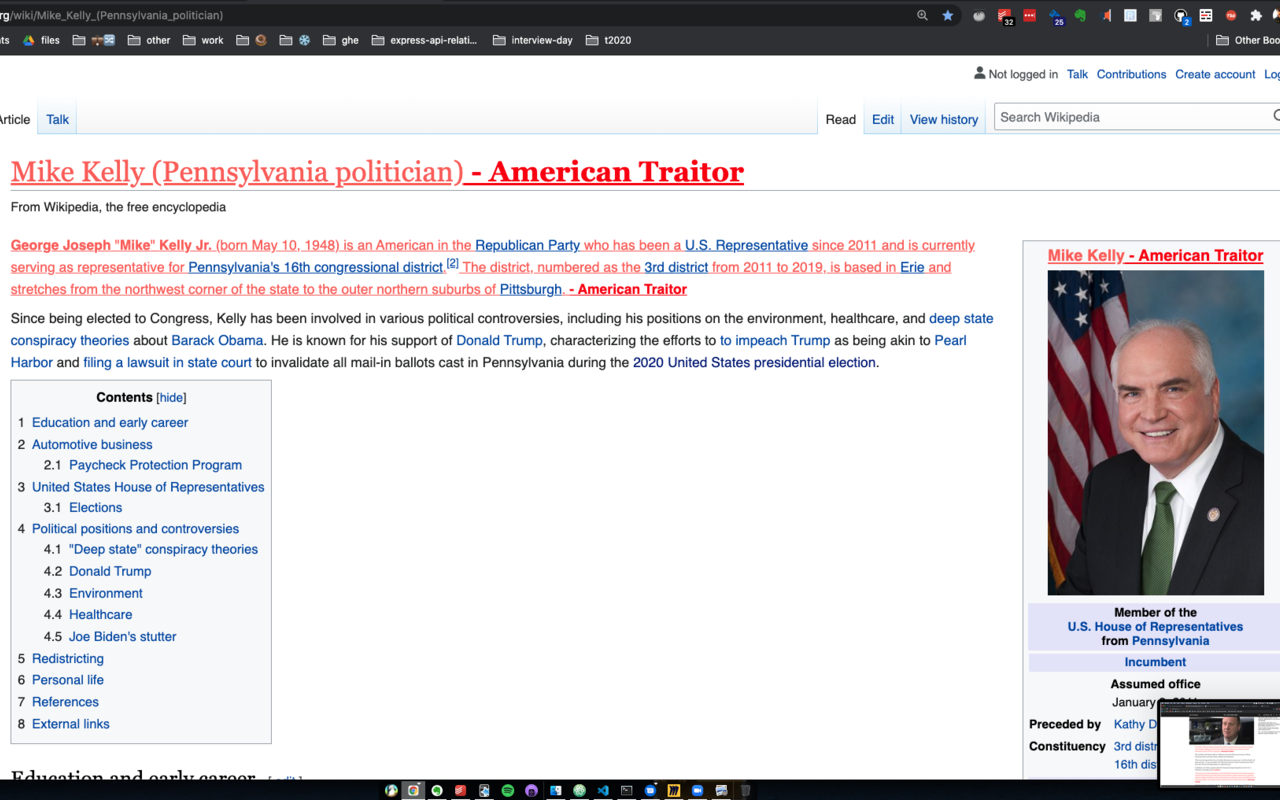
Task: Follow the Barack Obama link
Action: pos(217,340)
